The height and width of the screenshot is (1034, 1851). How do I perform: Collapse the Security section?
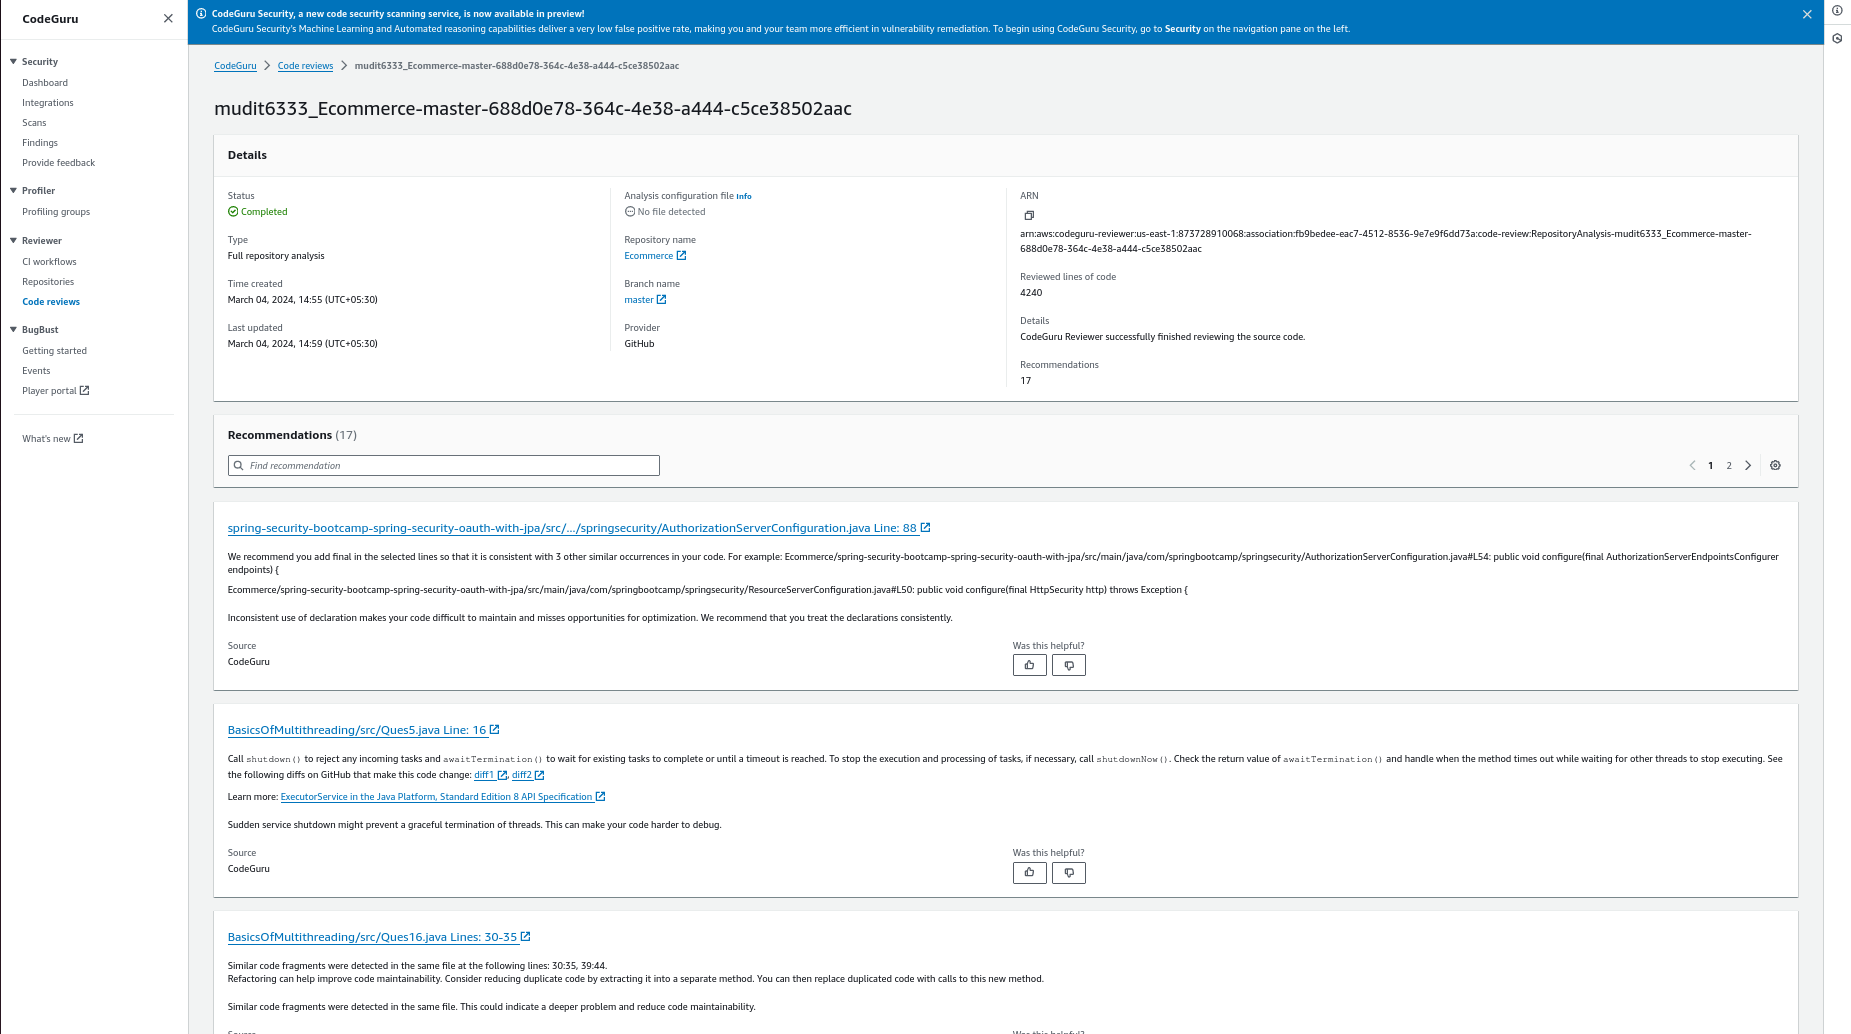point(14,61)
